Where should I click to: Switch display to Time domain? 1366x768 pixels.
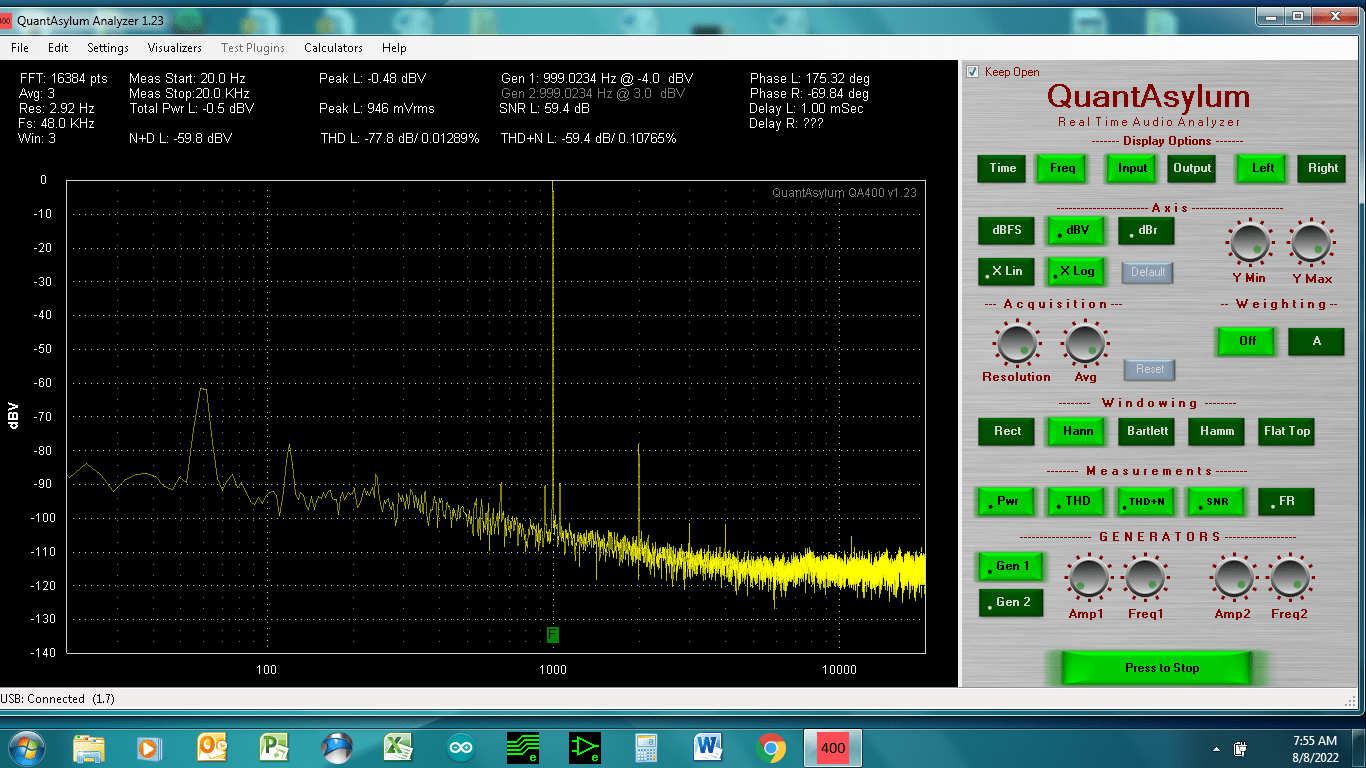(x=1003, y=168)
